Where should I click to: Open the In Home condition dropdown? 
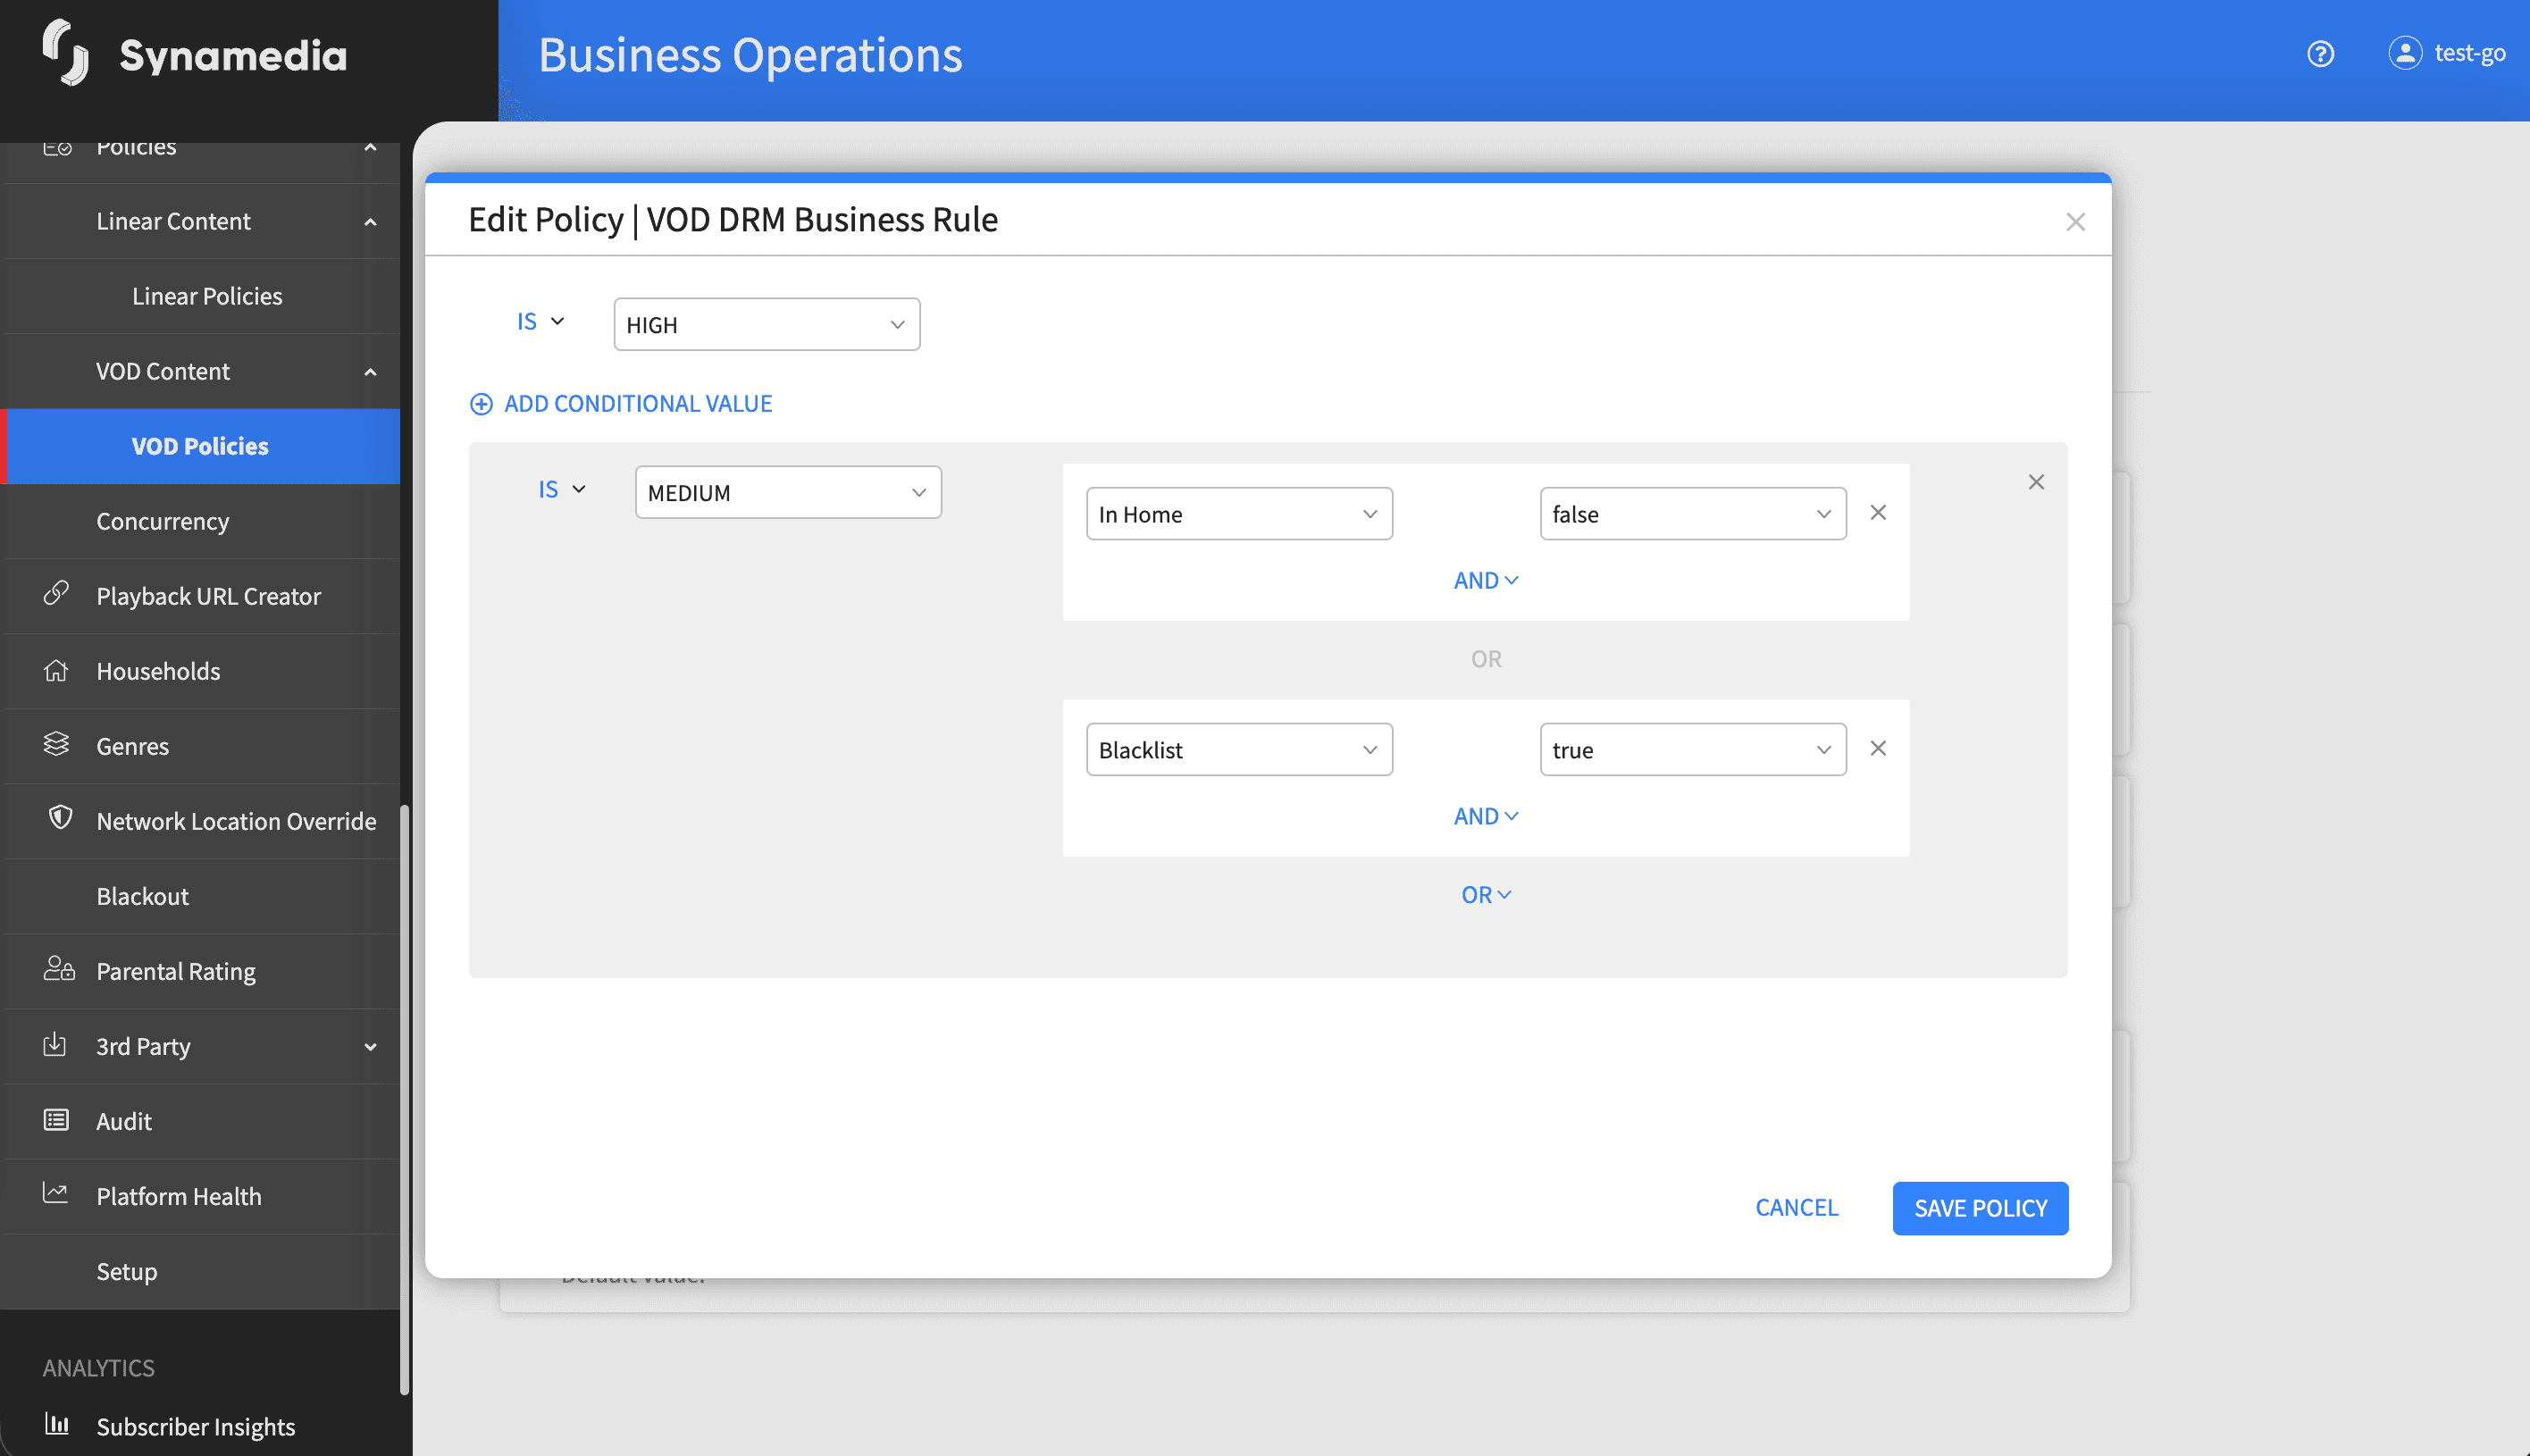point(1239,514)
